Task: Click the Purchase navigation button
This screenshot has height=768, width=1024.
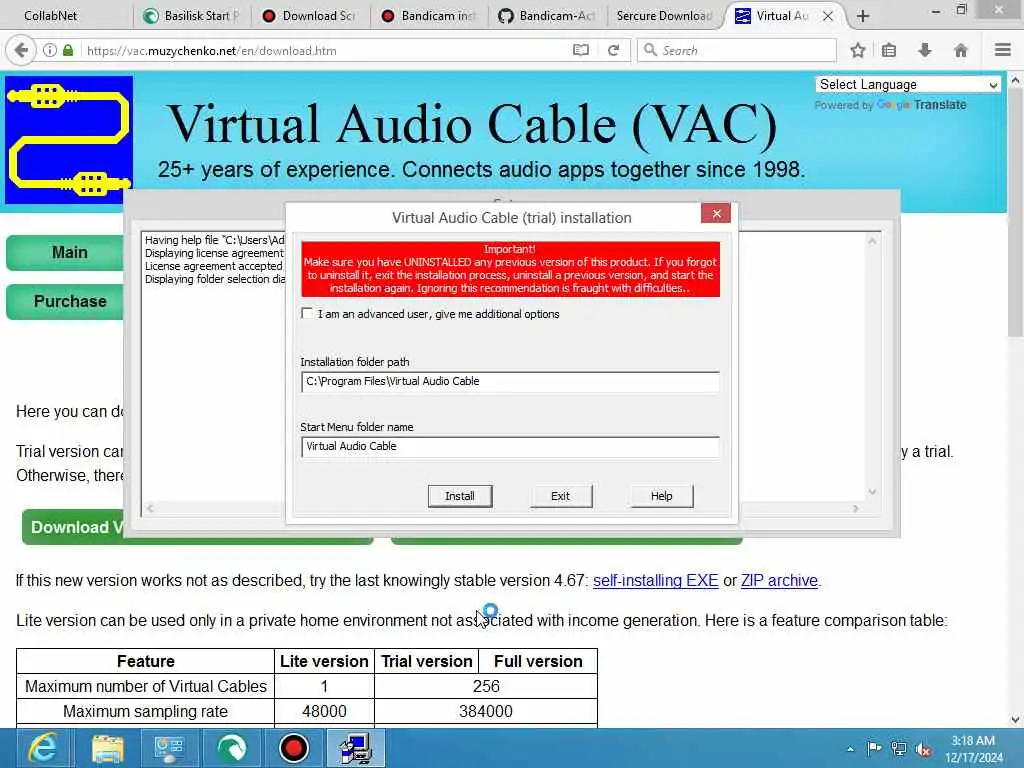Action: 65,302
